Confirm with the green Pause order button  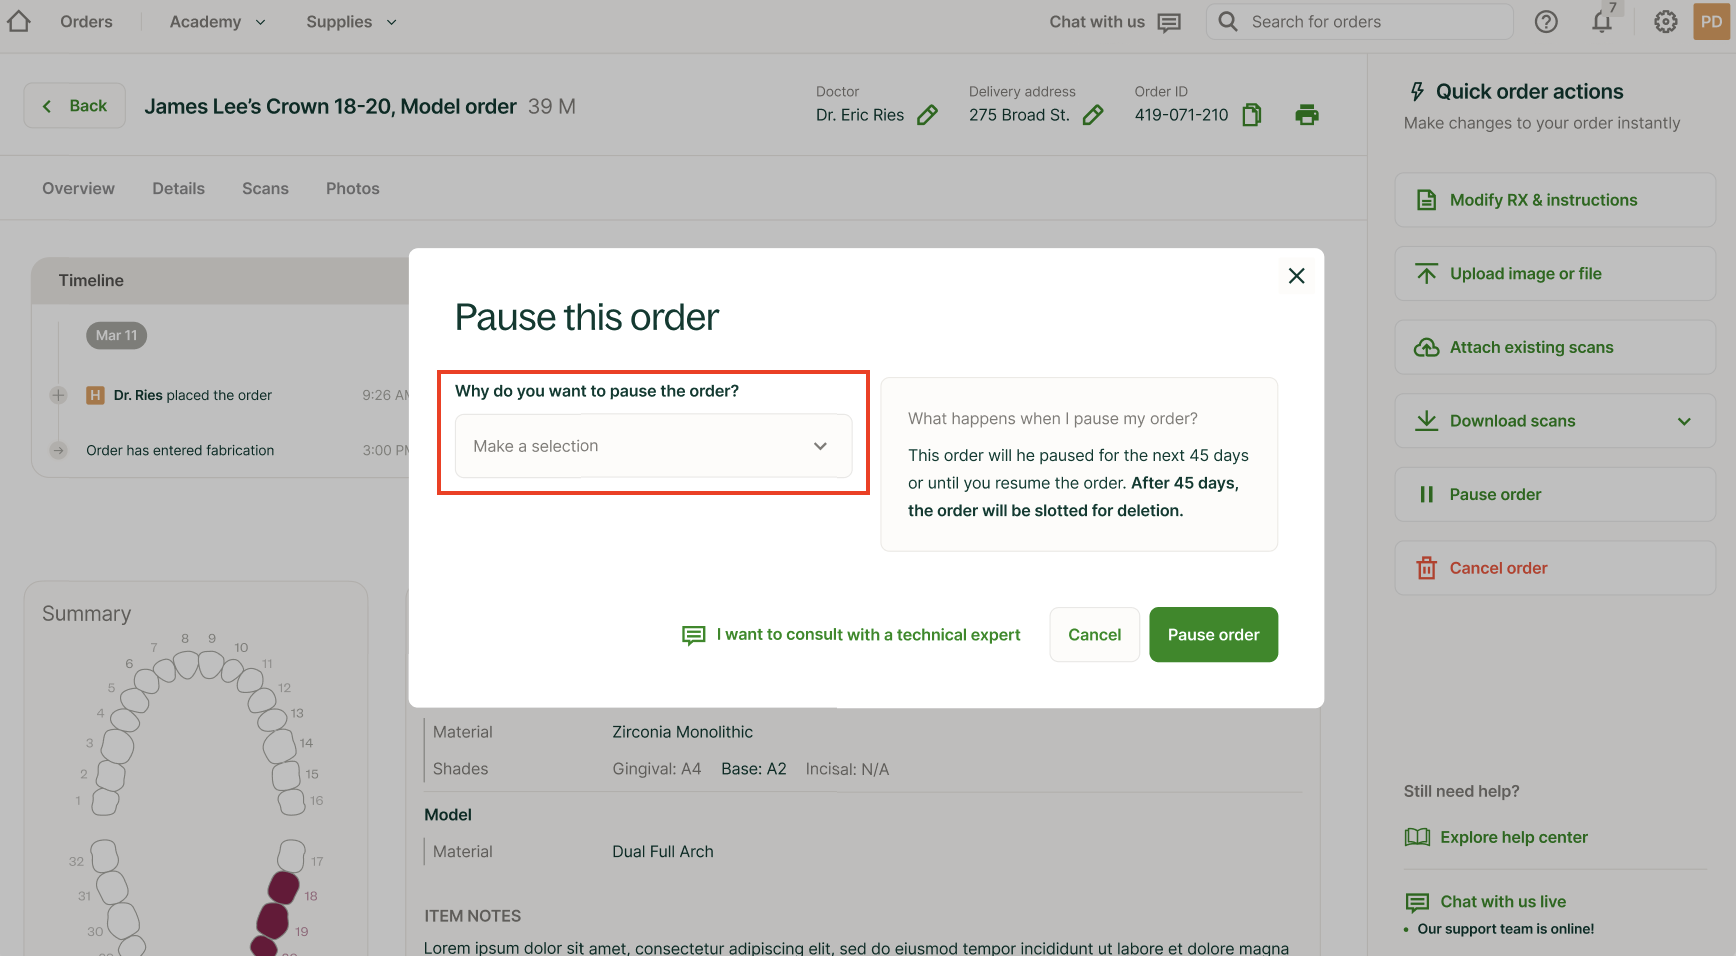point(1213,635)
